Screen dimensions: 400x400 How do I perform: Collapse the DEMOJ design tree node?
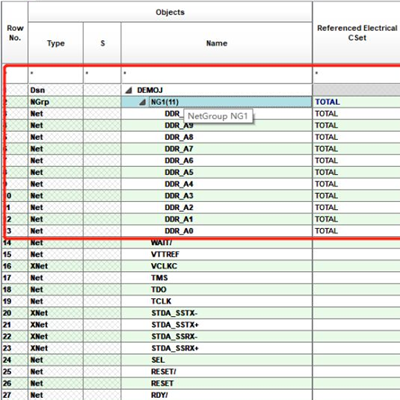tap(129, 90)
